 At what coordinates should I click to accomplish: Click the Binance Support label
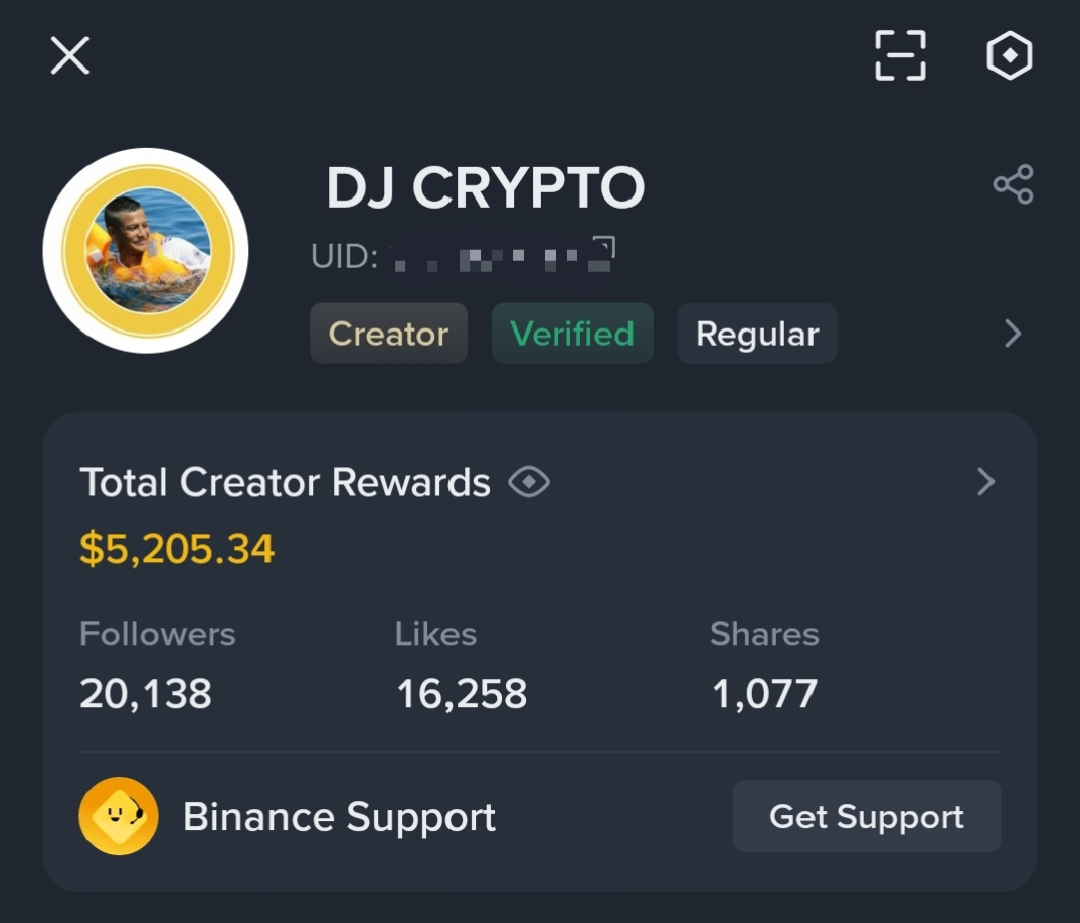[340, 817]
